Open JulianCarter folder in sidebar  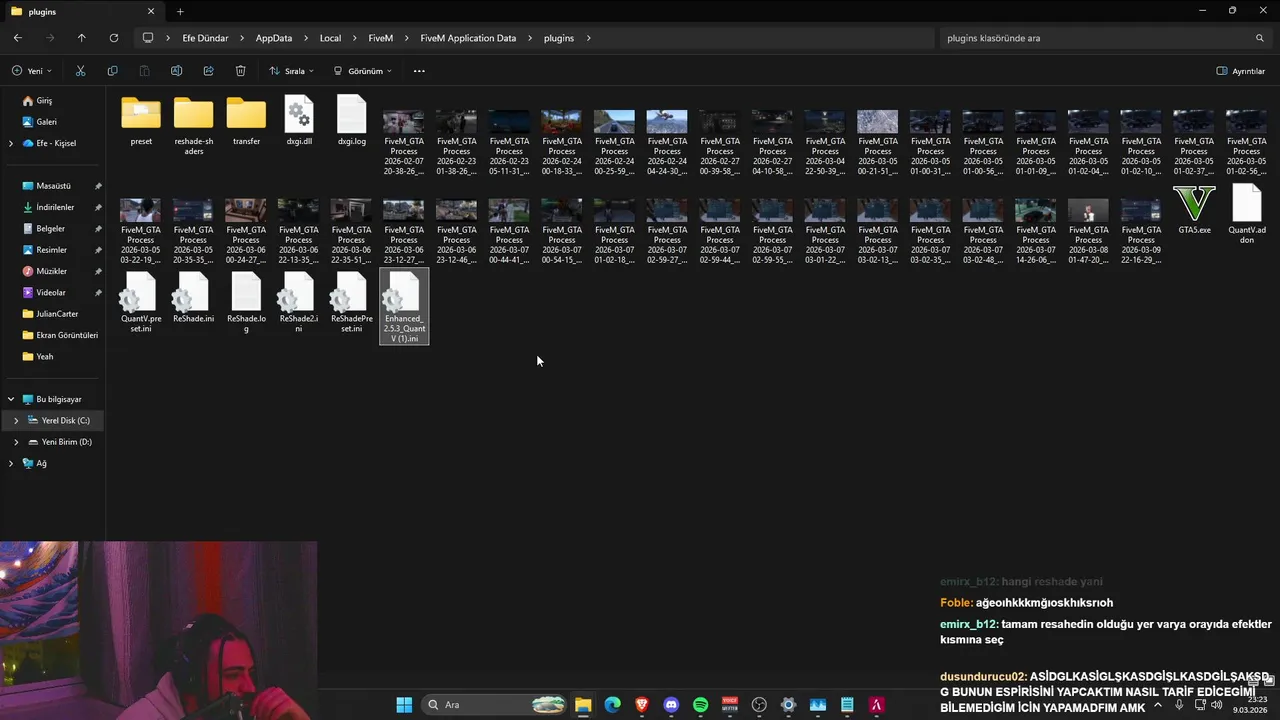click(57, 314)
